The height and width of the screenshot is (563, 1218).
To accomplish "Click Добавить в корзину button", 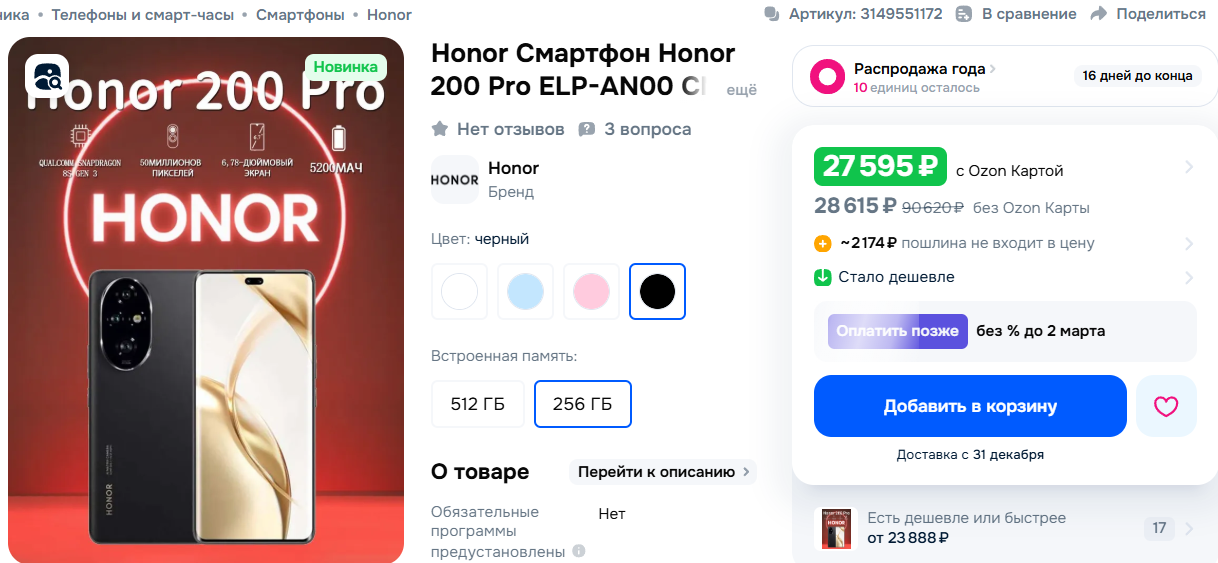I will click(970, 406).
